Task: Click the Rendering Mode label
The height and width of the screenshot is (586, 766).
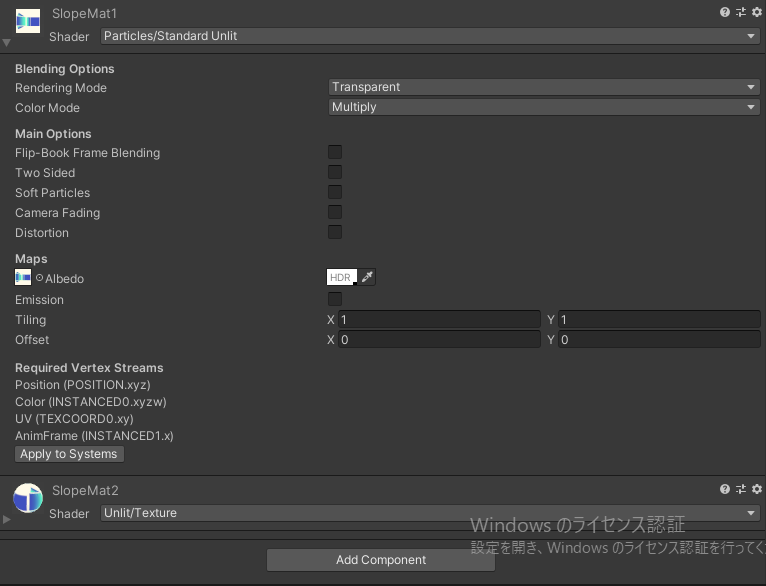Action: (61, 88)
